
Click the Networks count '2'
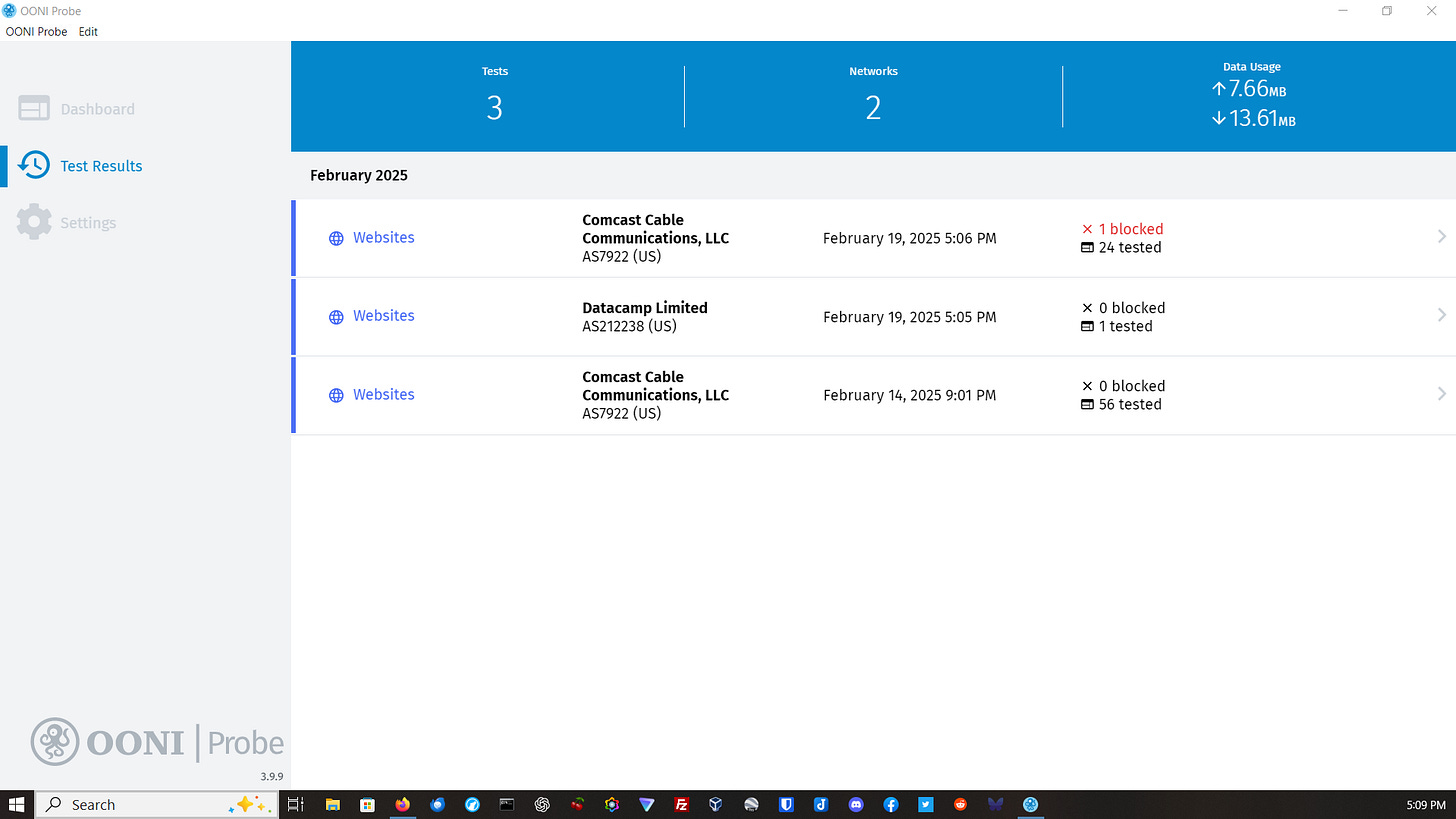point(873,108)
